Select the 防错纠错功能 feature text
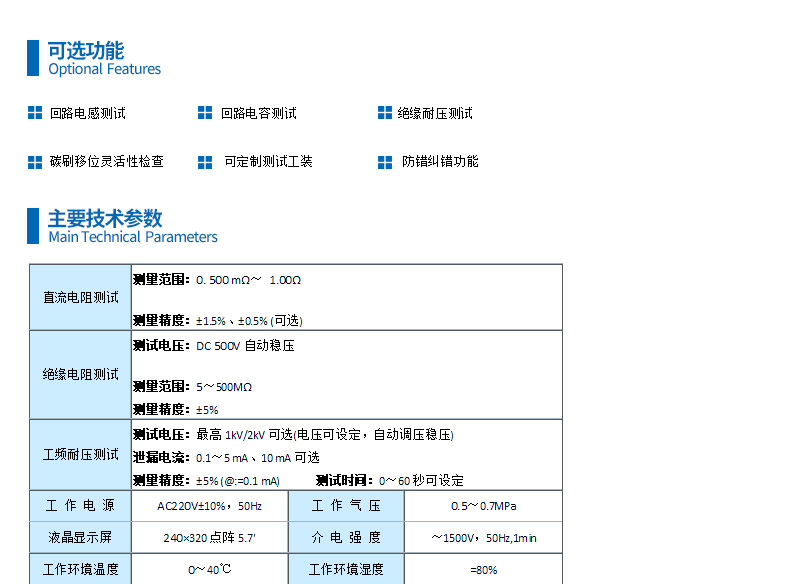 [x=440, y=161]
